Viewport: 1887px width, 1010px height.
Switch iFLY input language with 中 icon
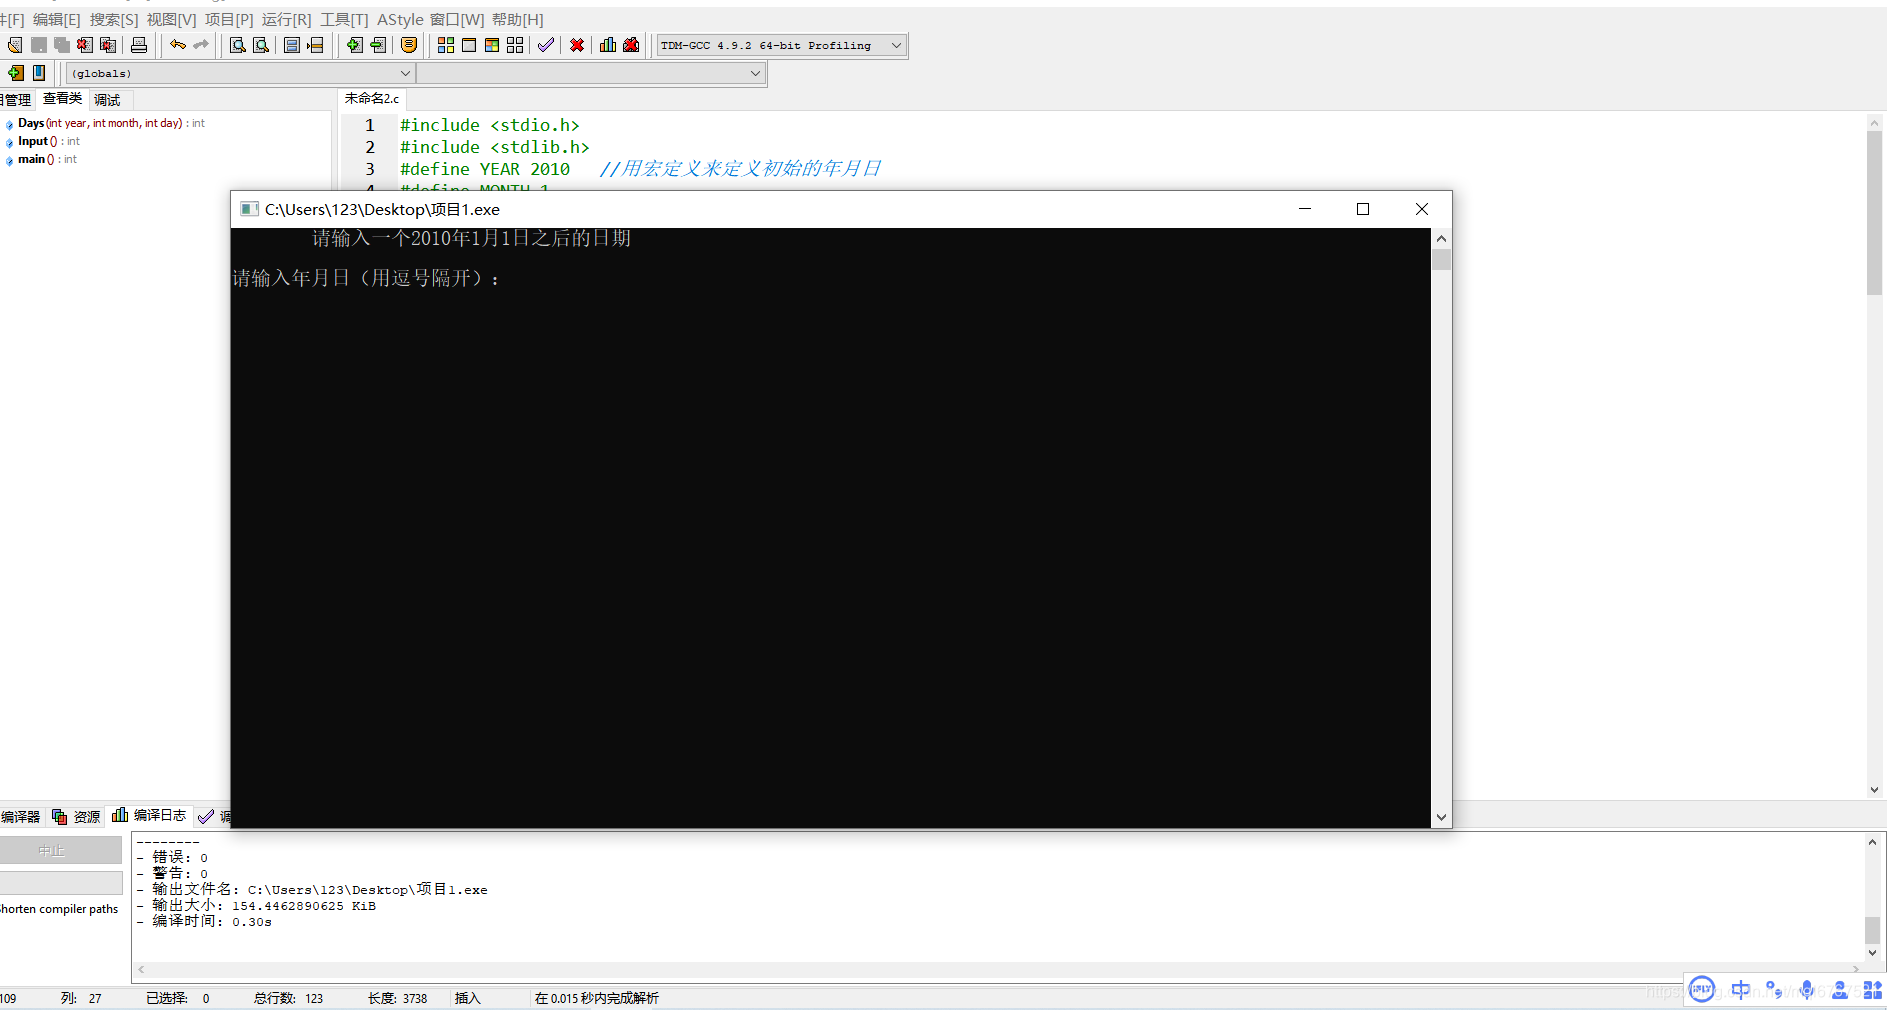pyautogui.click(x=1741, y=990)
